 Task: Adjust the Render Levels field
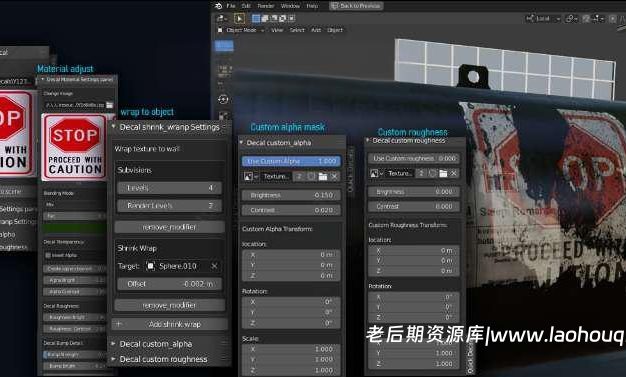tap(169, 206)
